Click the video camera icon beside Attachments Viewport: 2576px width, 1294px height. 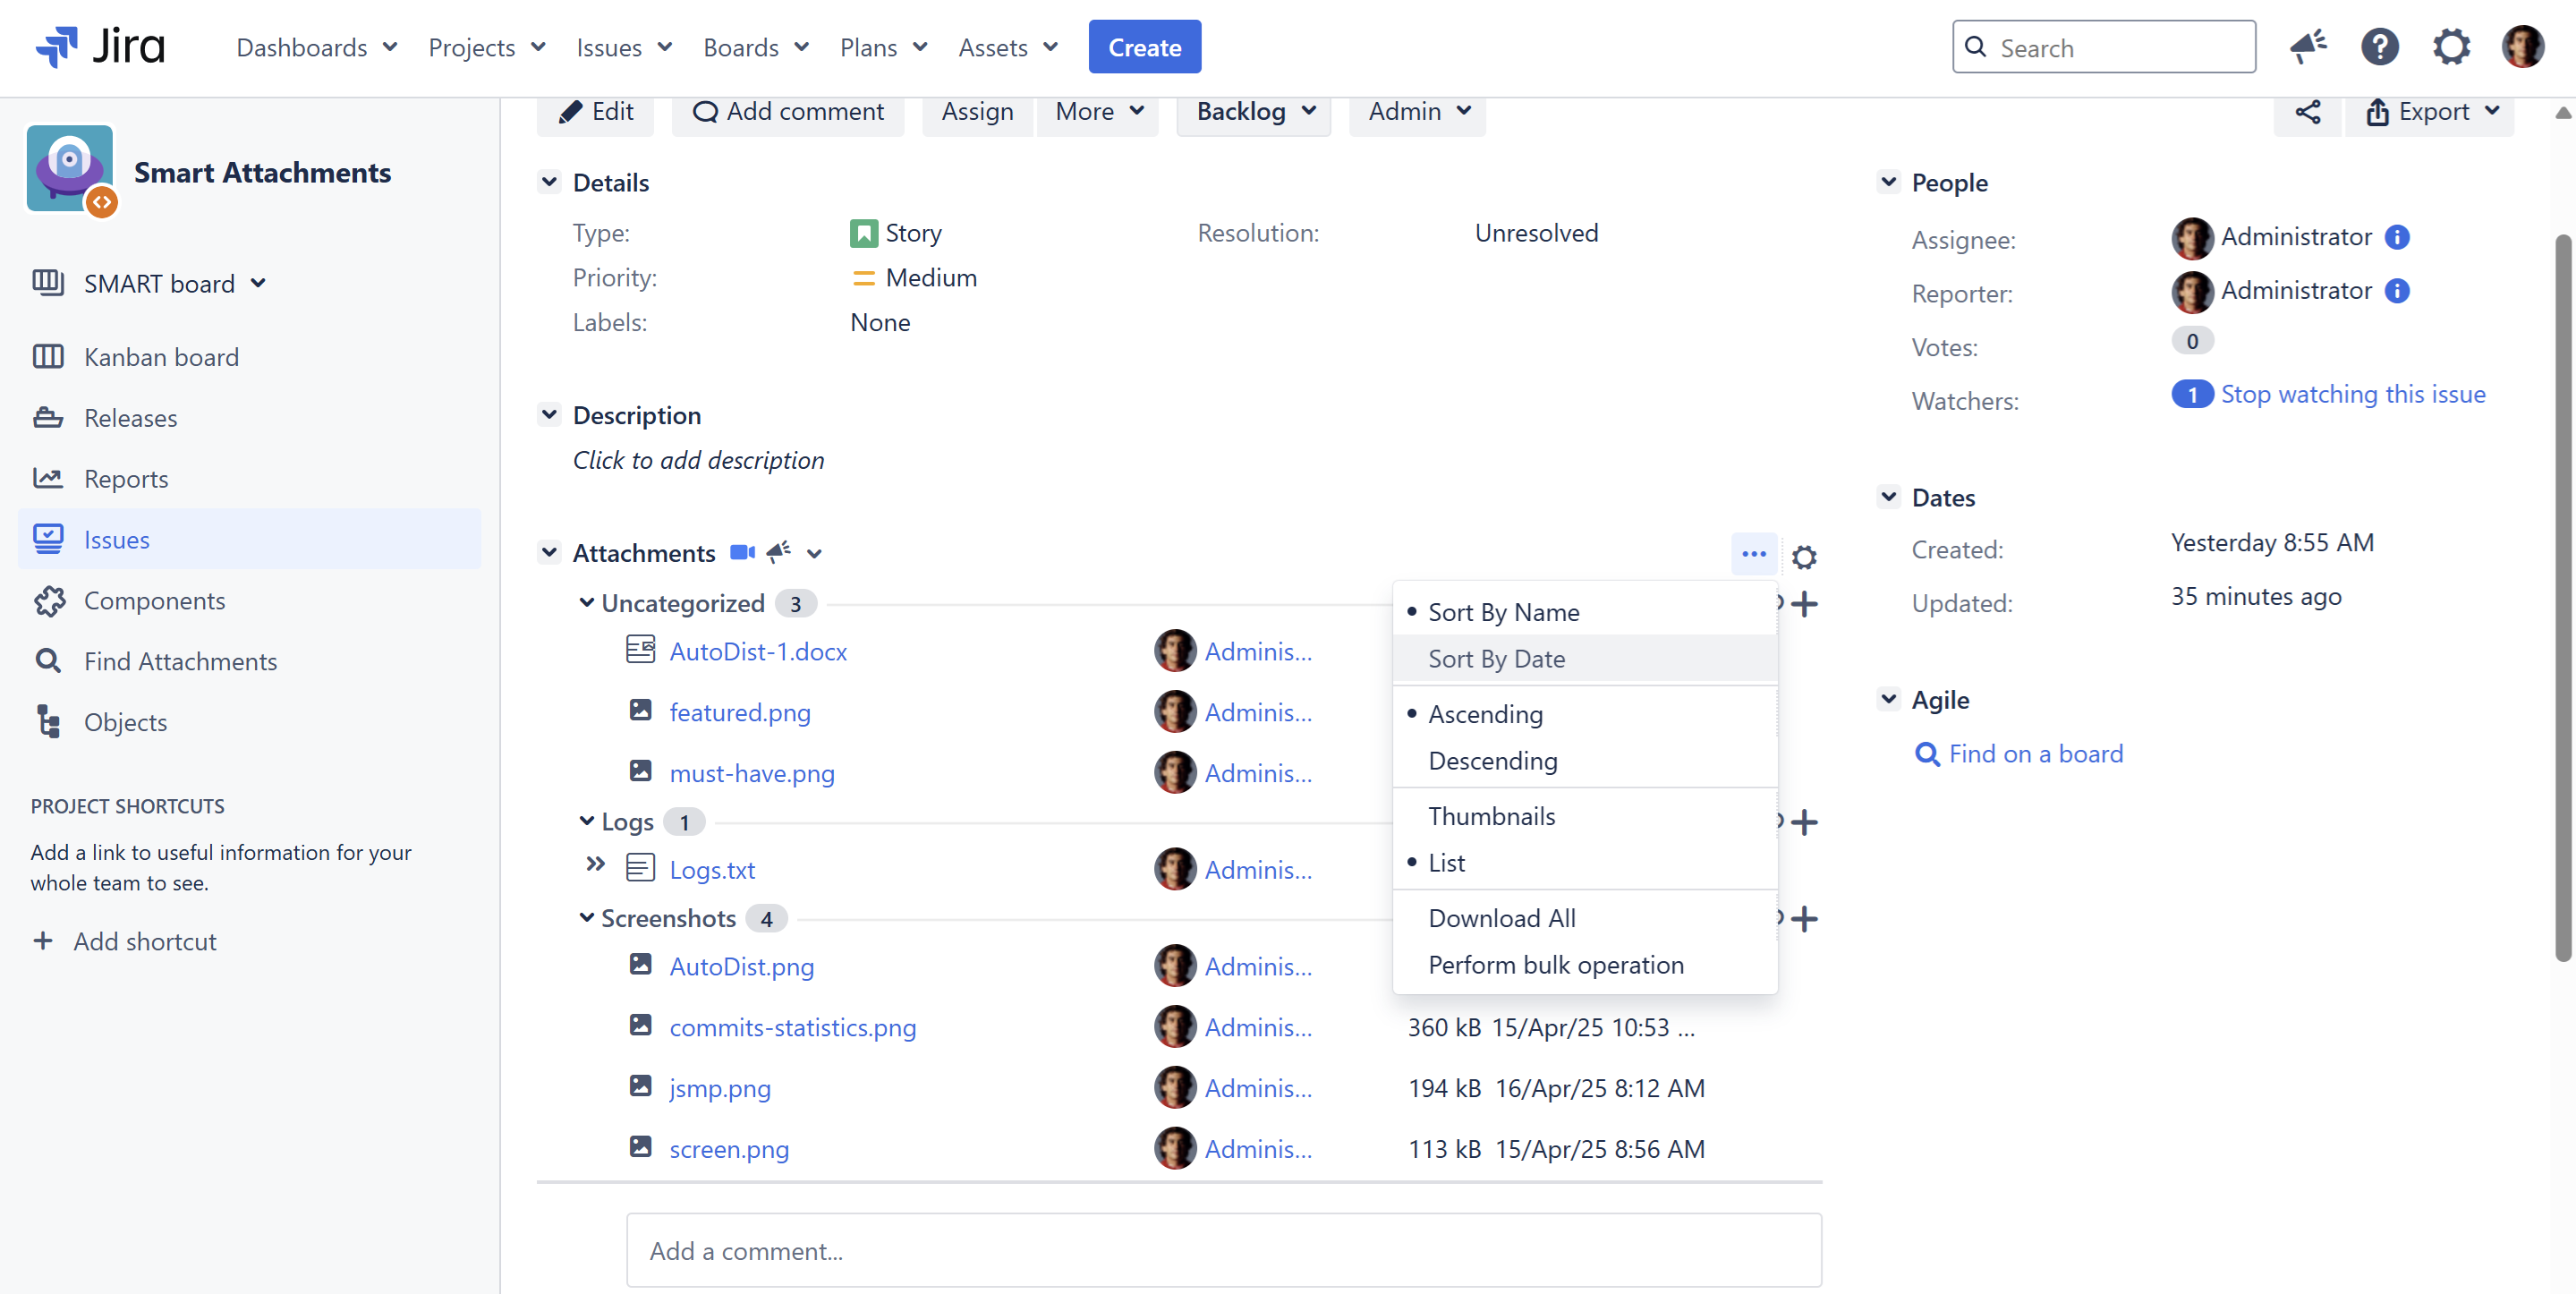pos(741,552)
